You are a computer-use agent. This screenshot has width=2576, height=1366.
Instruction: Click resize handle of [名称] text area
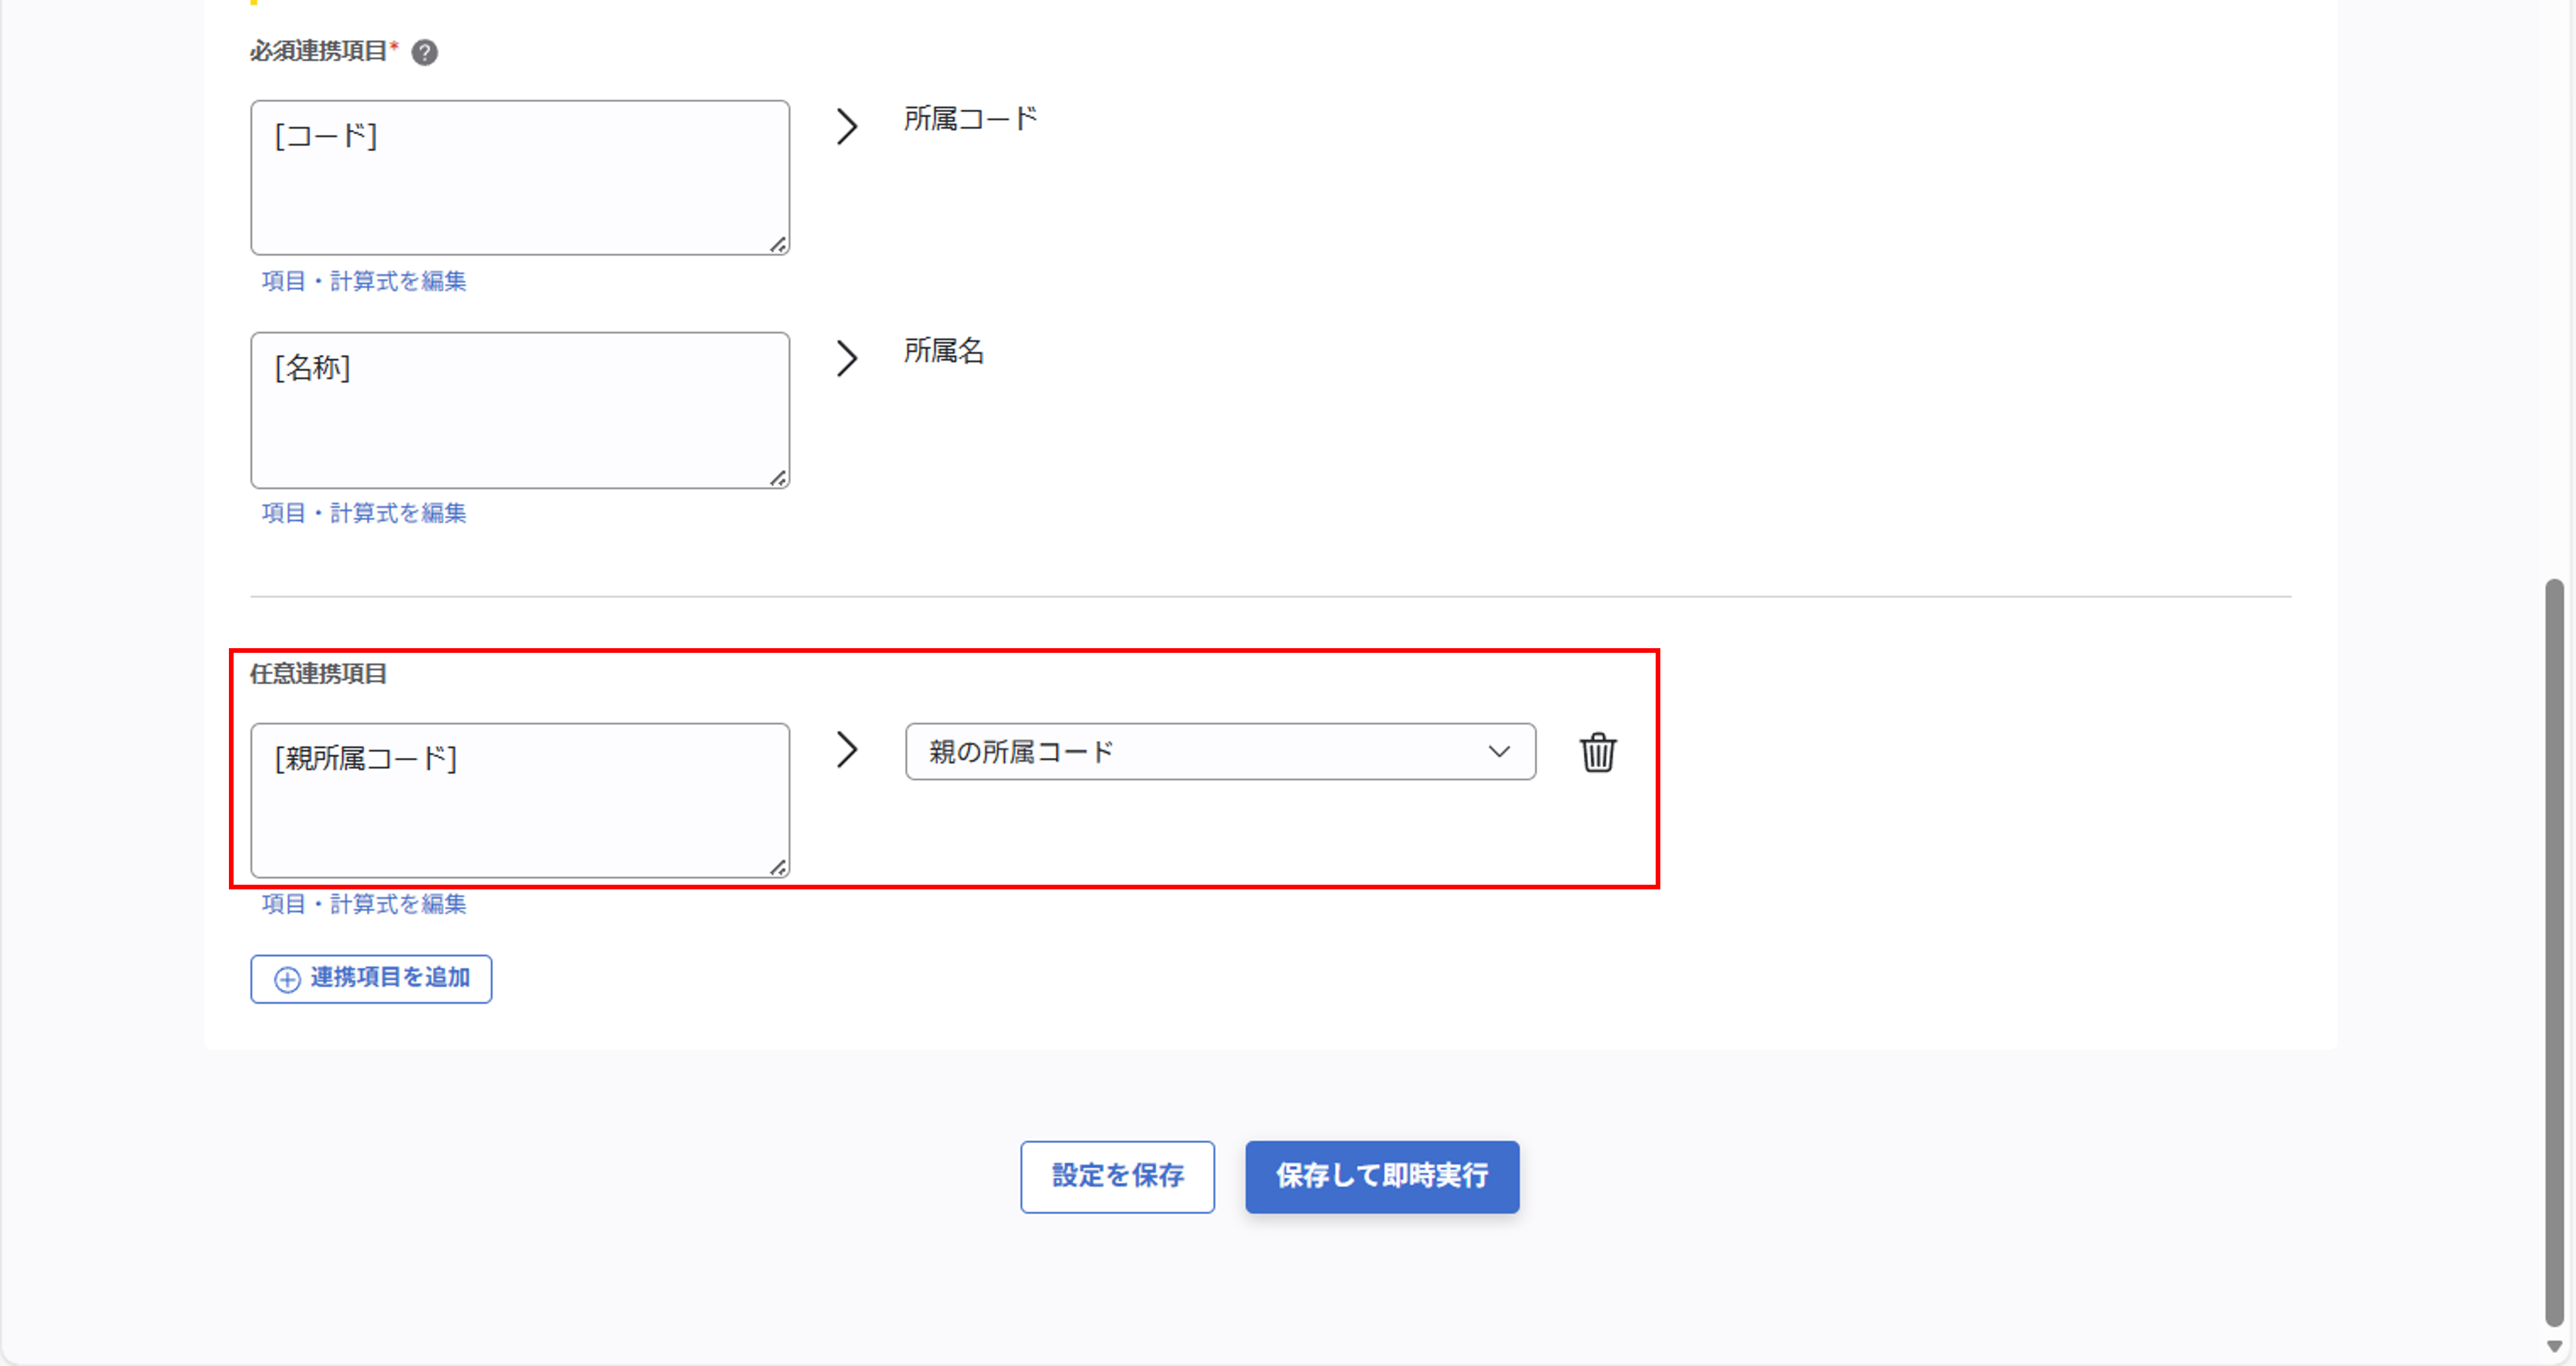coord(778,478)
